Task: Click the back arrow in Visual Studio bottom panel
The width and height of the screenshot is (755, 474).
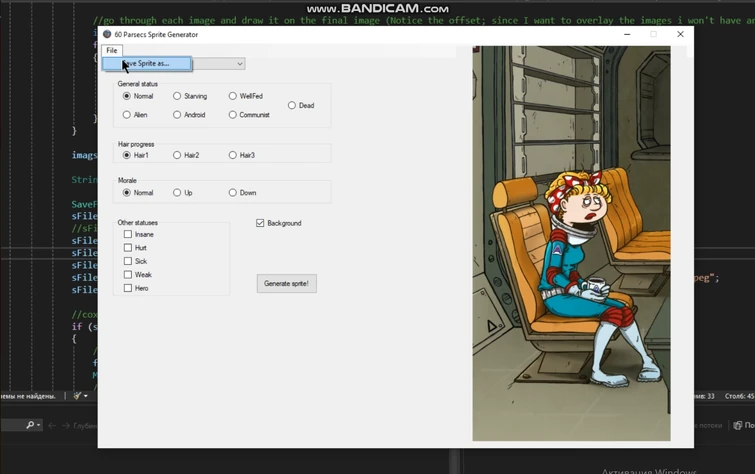Action: (52, 425)
